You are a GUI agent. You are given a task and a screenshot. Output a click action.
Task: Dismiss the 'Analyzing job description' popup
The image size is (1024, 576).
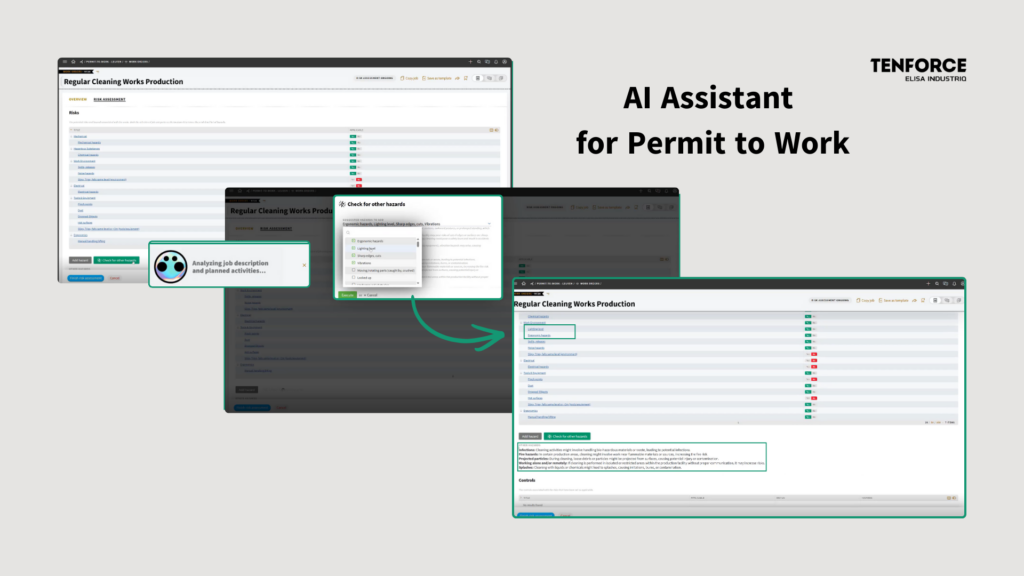coord(304,265)
